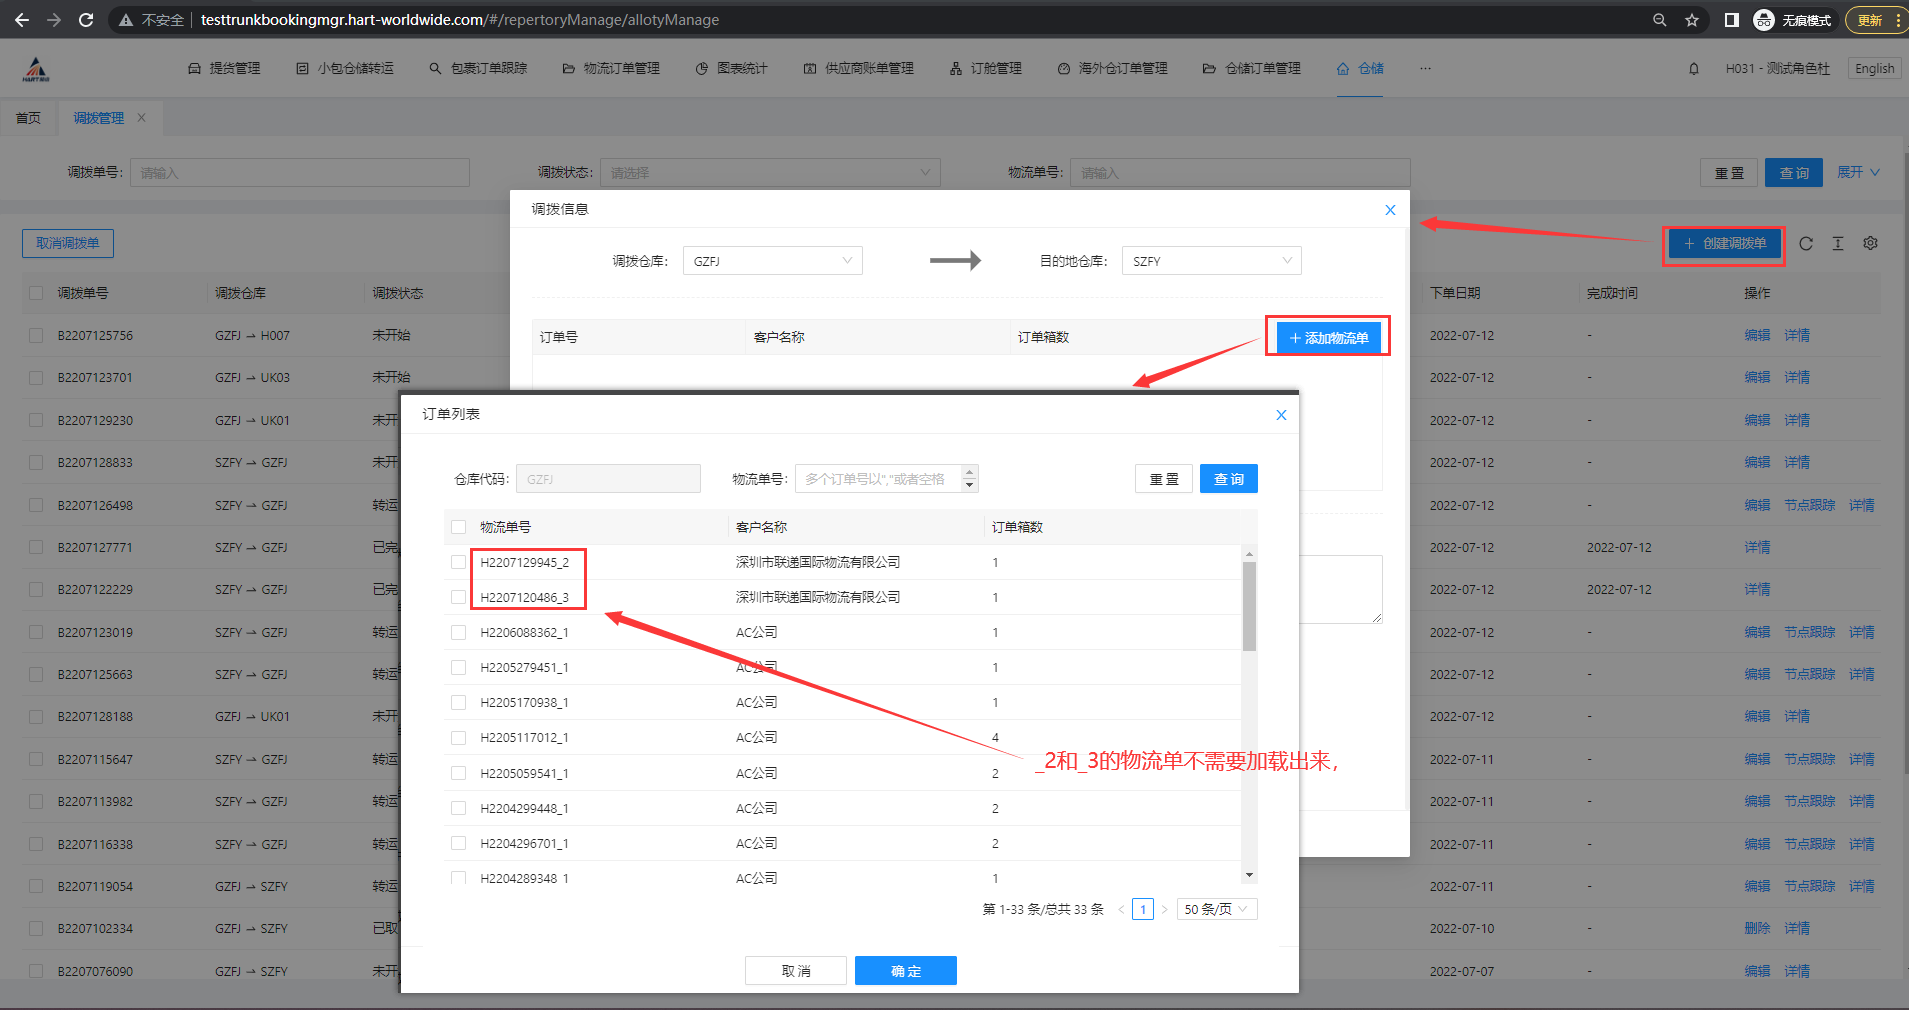The height and width of the screenshot is (1010, 1909).
Task: Check the box for order H2207129945_2
Action: [x=458, y=562]
